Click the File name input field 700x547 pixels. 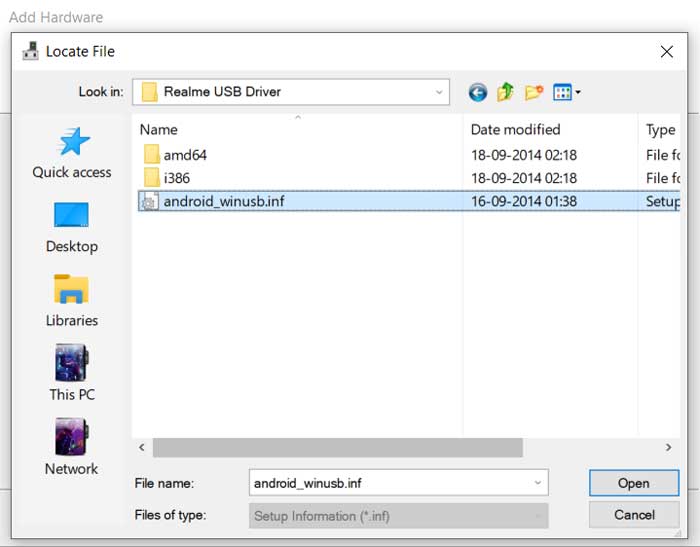click(398, 483)
